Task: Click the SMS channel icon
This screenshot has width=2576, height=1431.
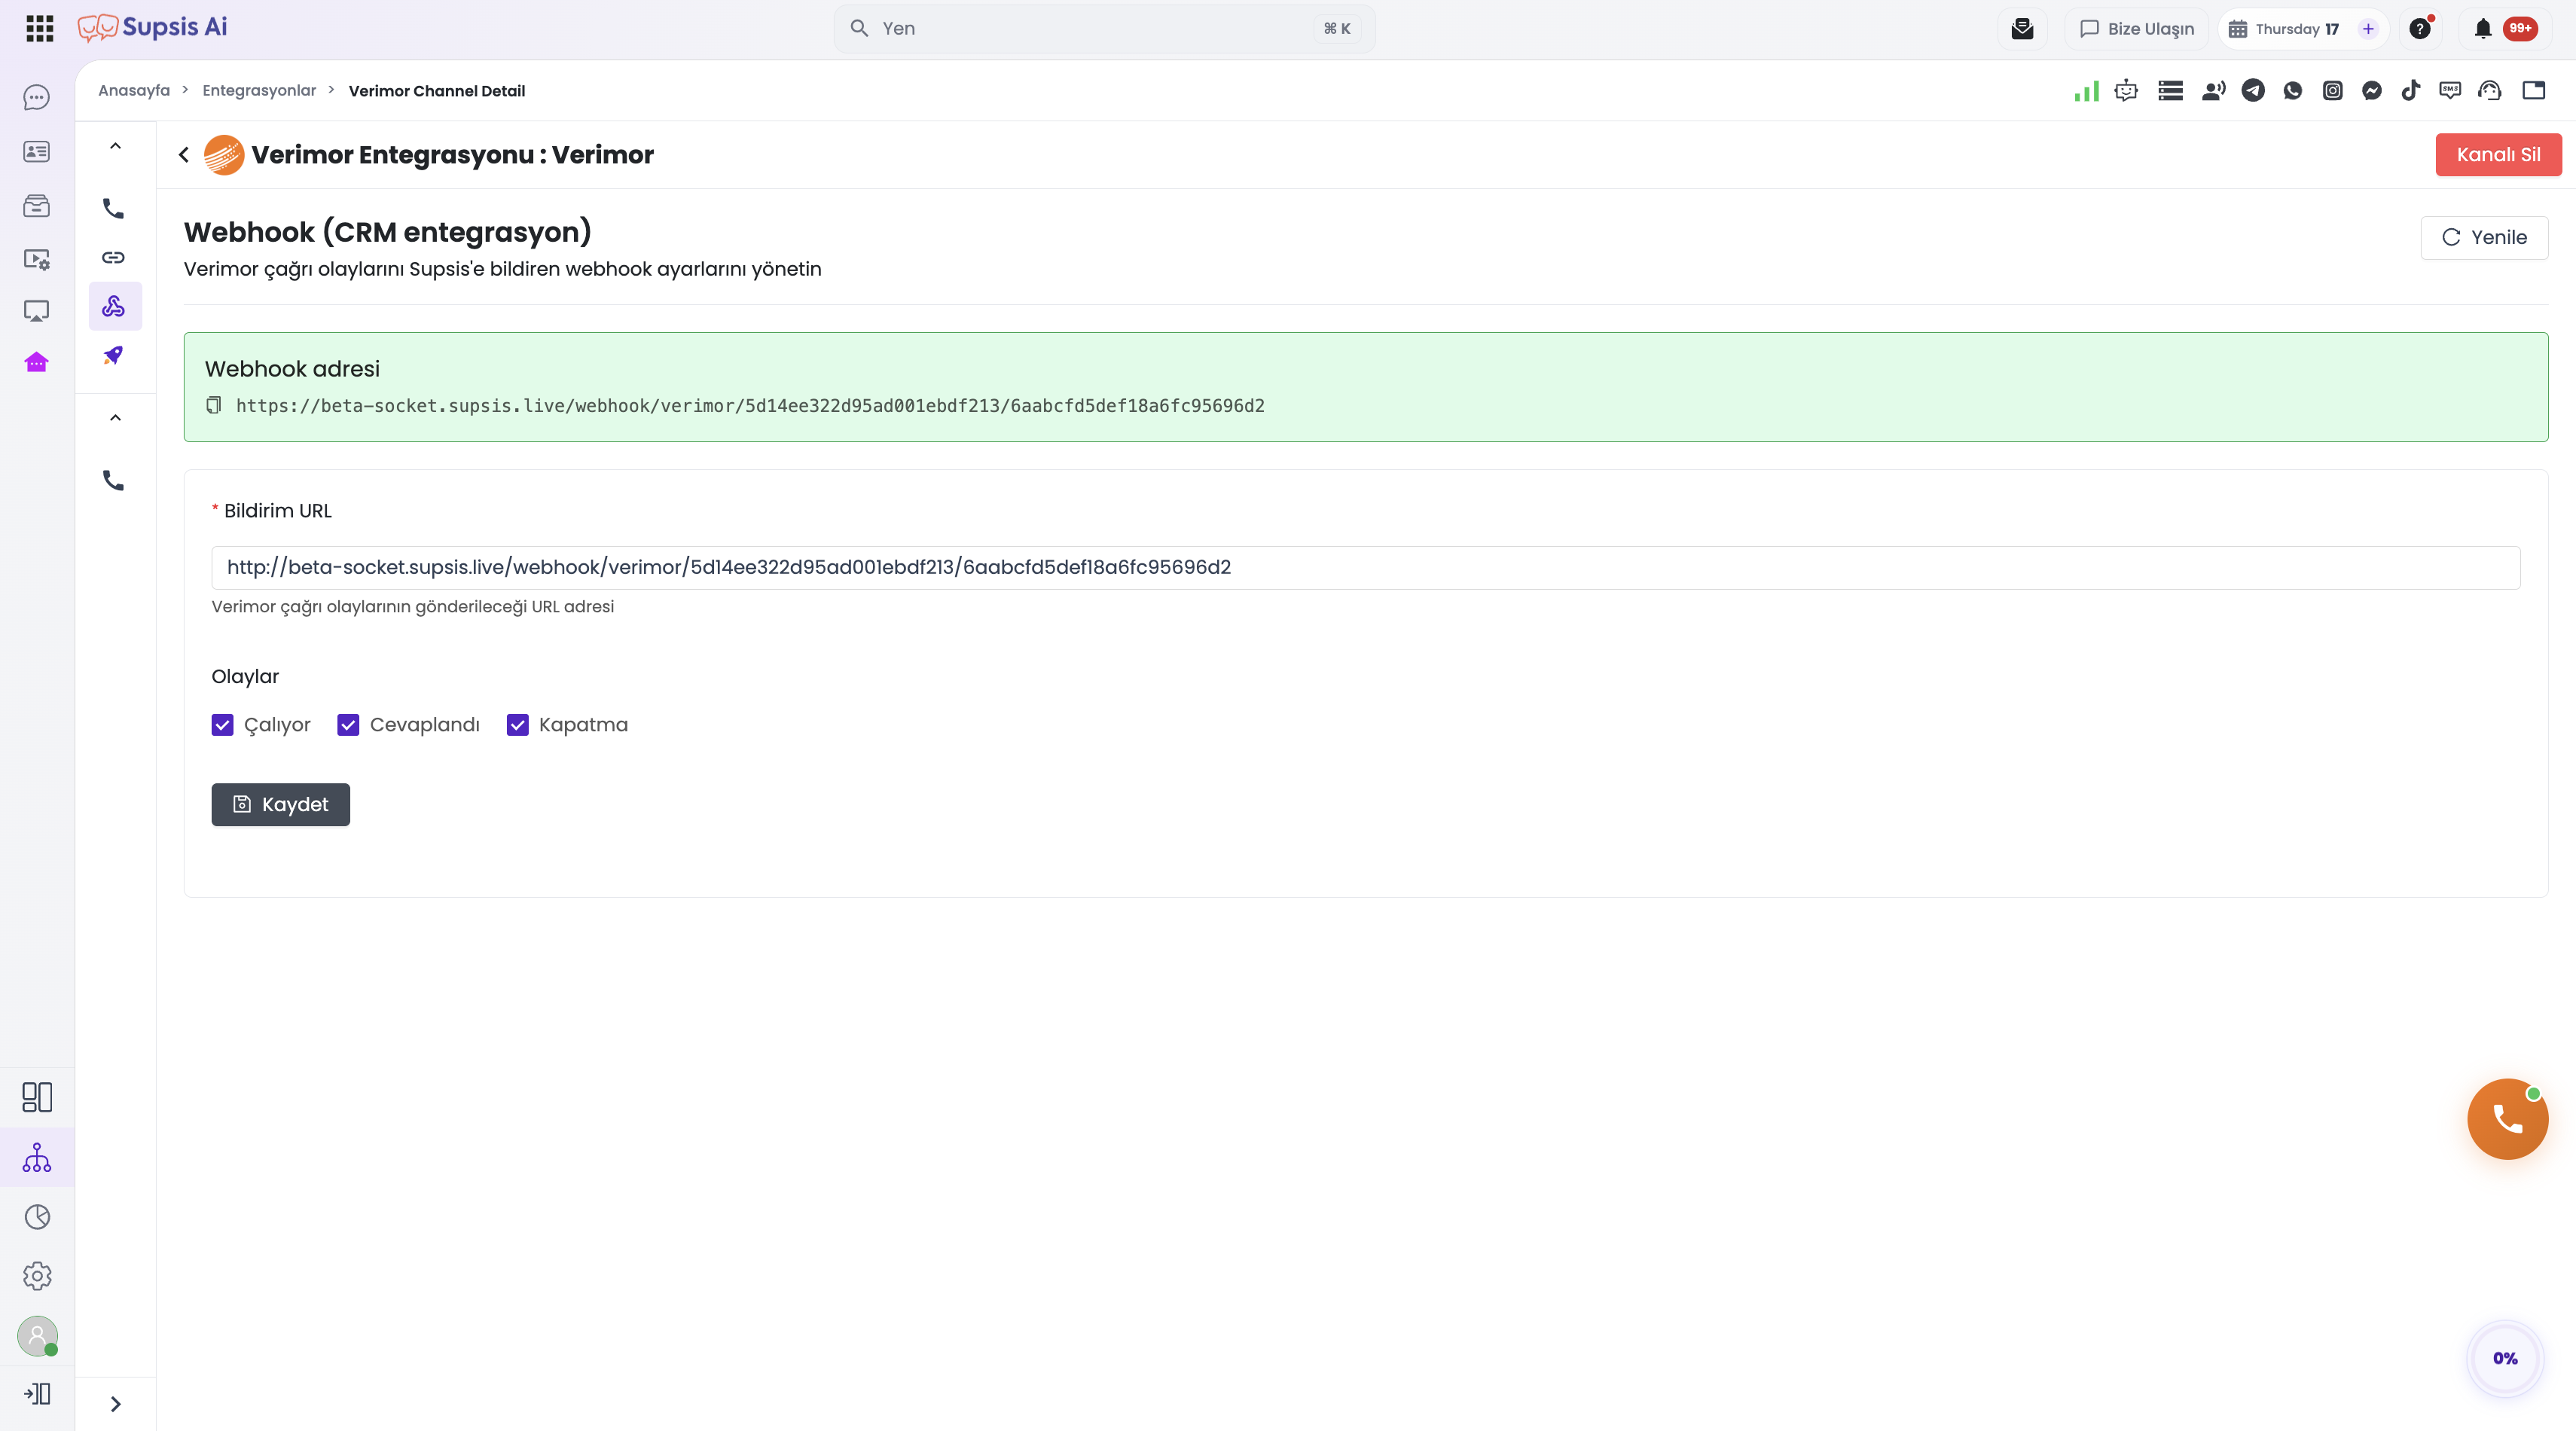Action: coord(2450,91)
